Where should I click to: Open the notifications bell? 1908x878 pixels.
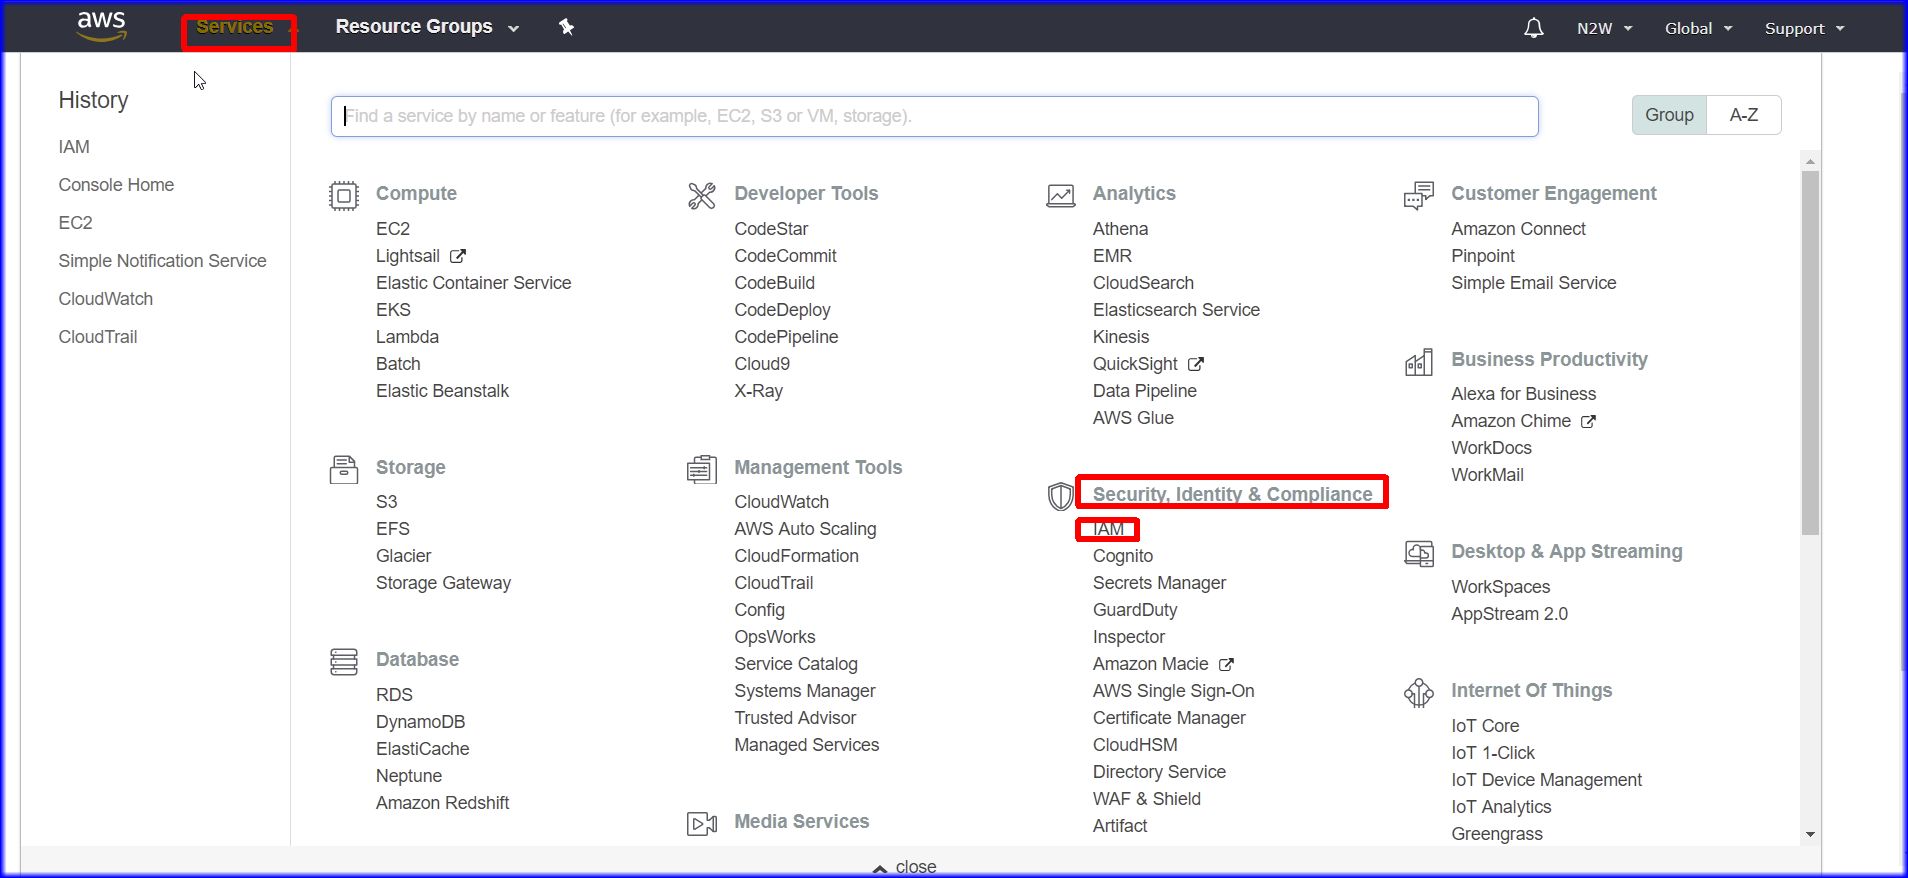[x=1533, y=28]
